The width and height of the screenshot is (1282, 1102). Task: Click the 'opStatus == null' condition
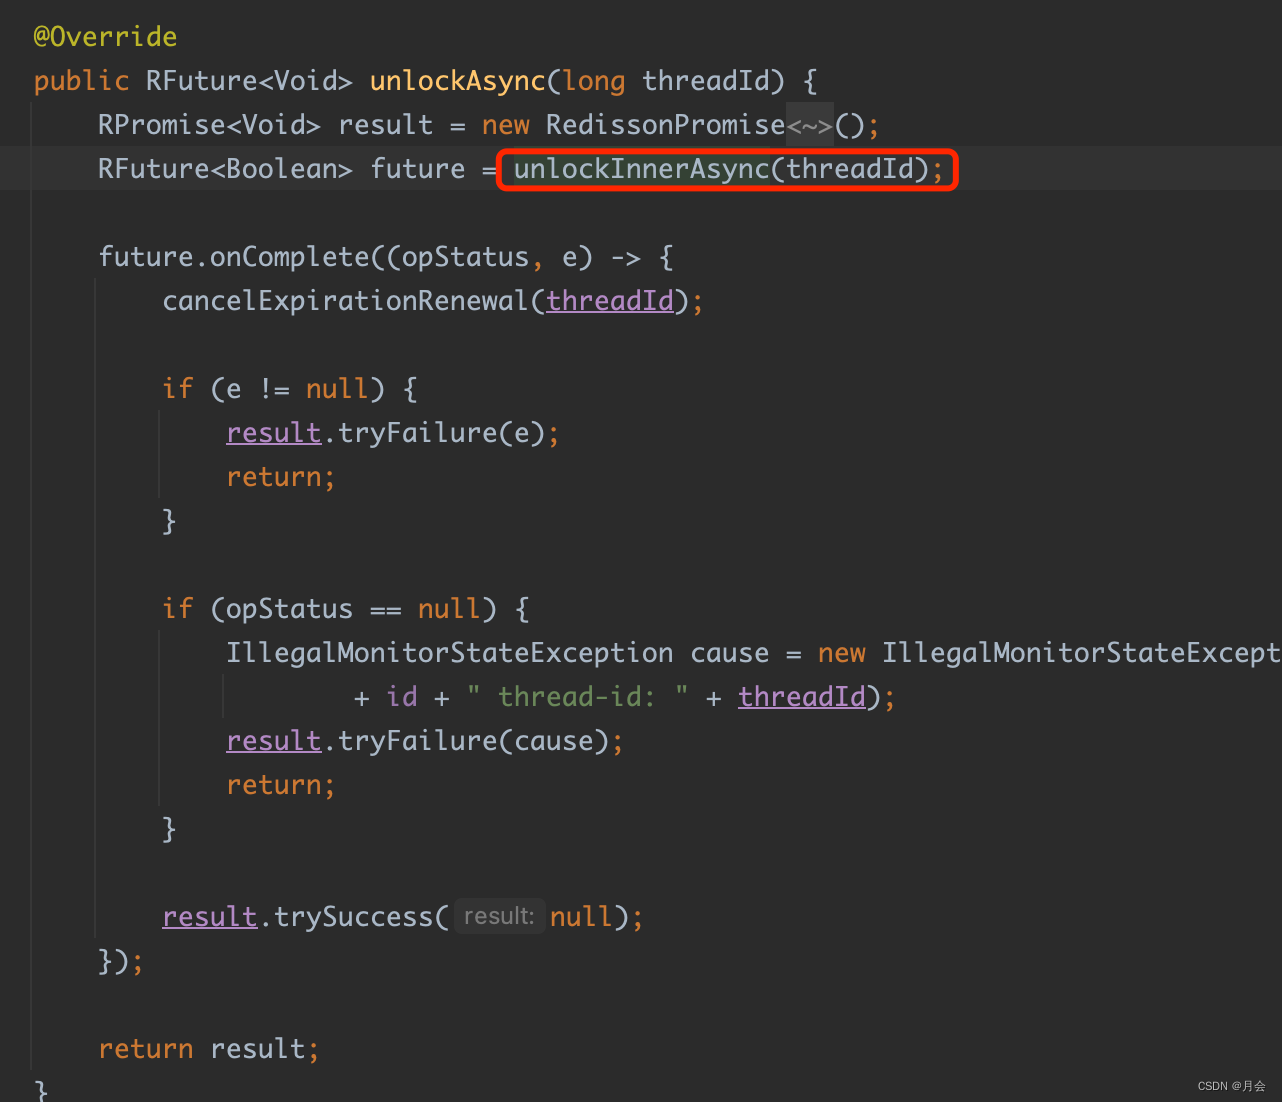[x=353, y=609]
